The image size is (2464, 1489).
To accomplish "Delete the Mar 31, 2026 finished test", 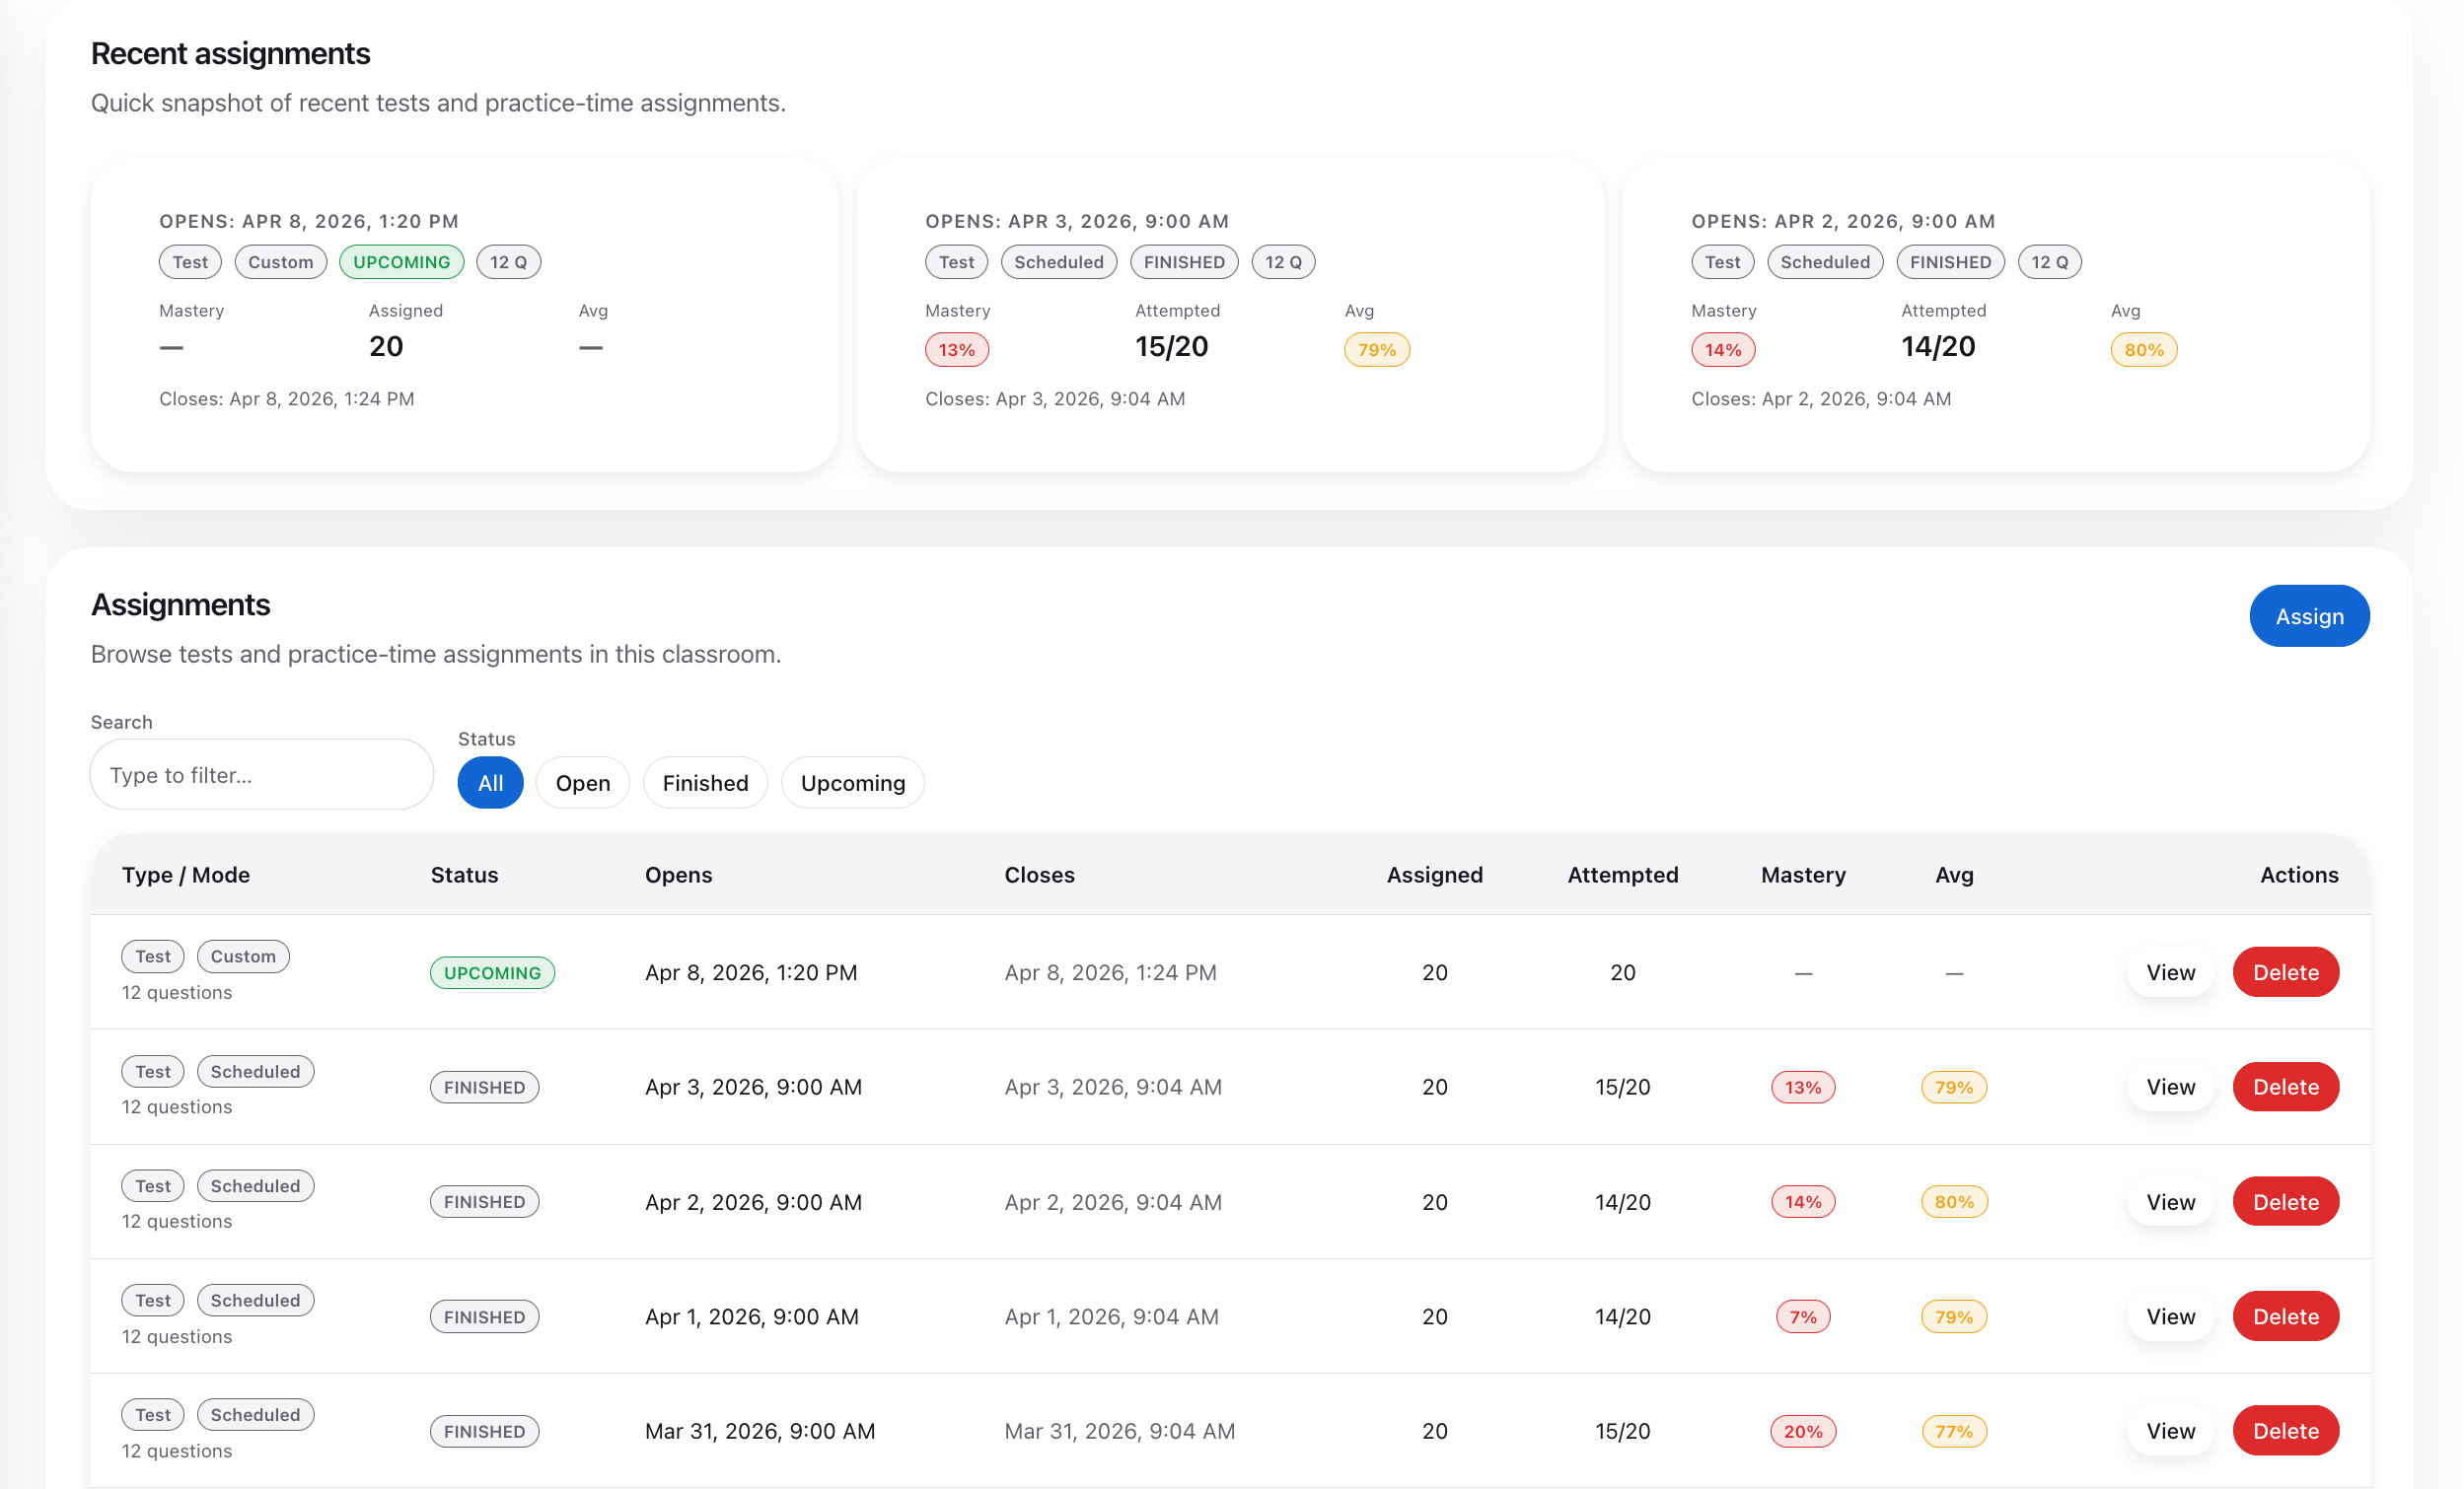I will click(2286, 1431).
